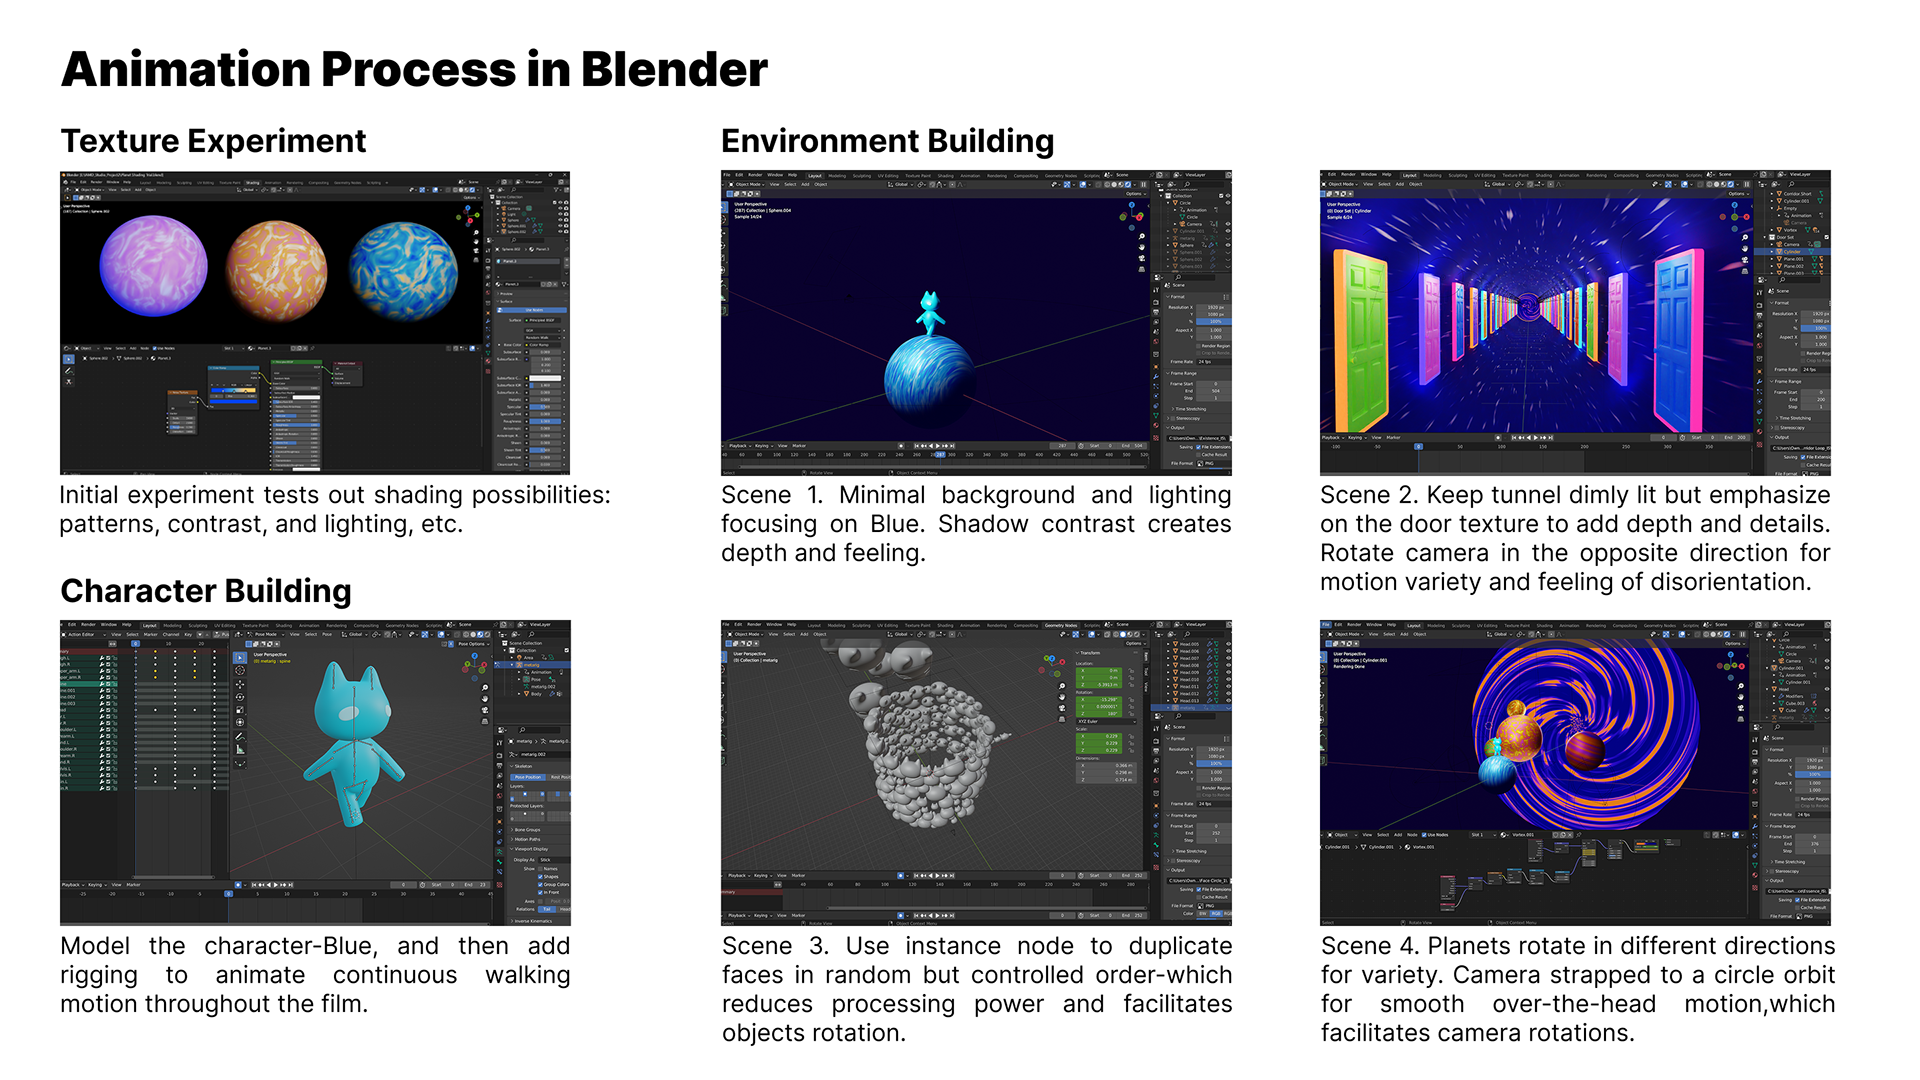Click the Pose Position button in Character Building

pos(528,777)
